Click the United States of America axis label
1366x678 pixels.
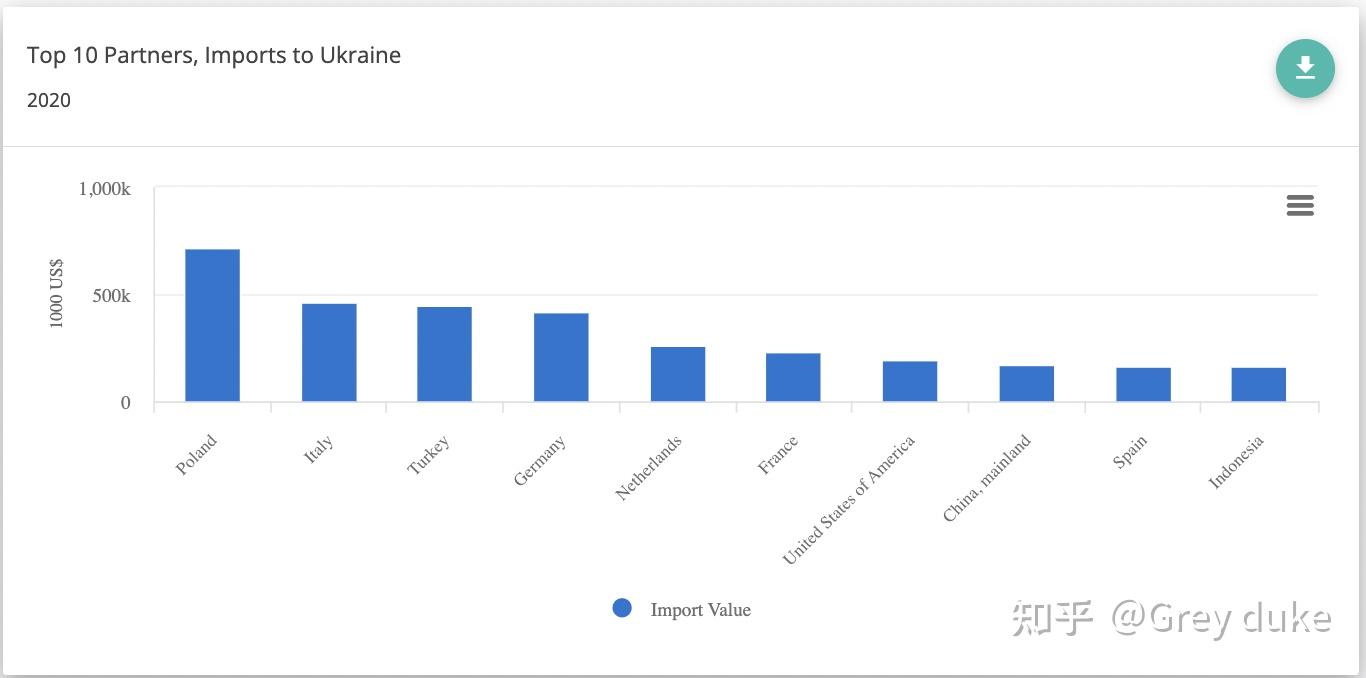point(848,500)
